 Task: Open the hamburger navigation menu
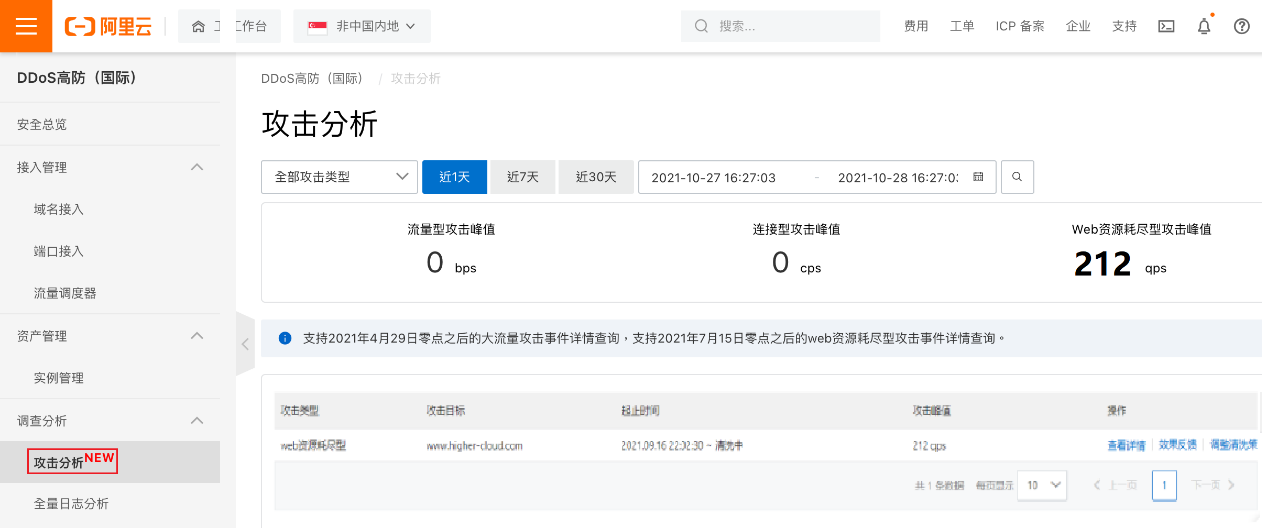[x=26, y=26]
